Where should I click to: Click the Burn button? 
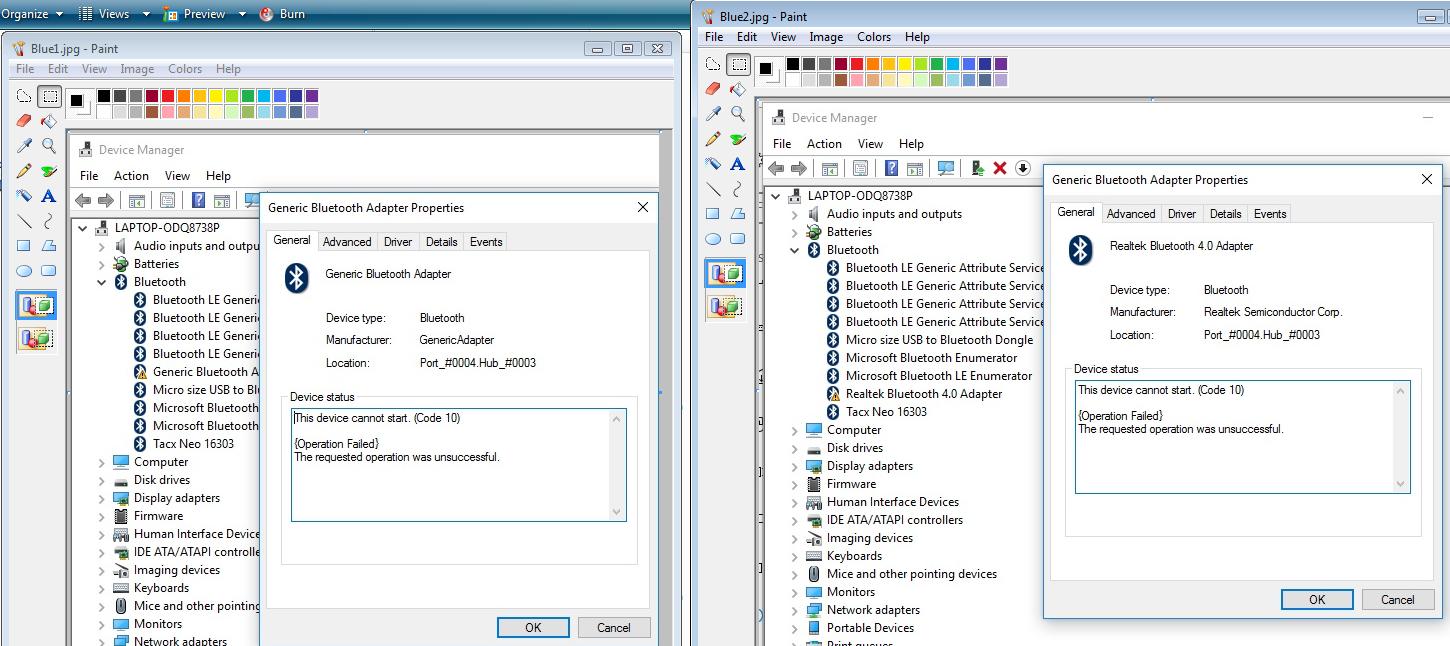tap(282, 14)
